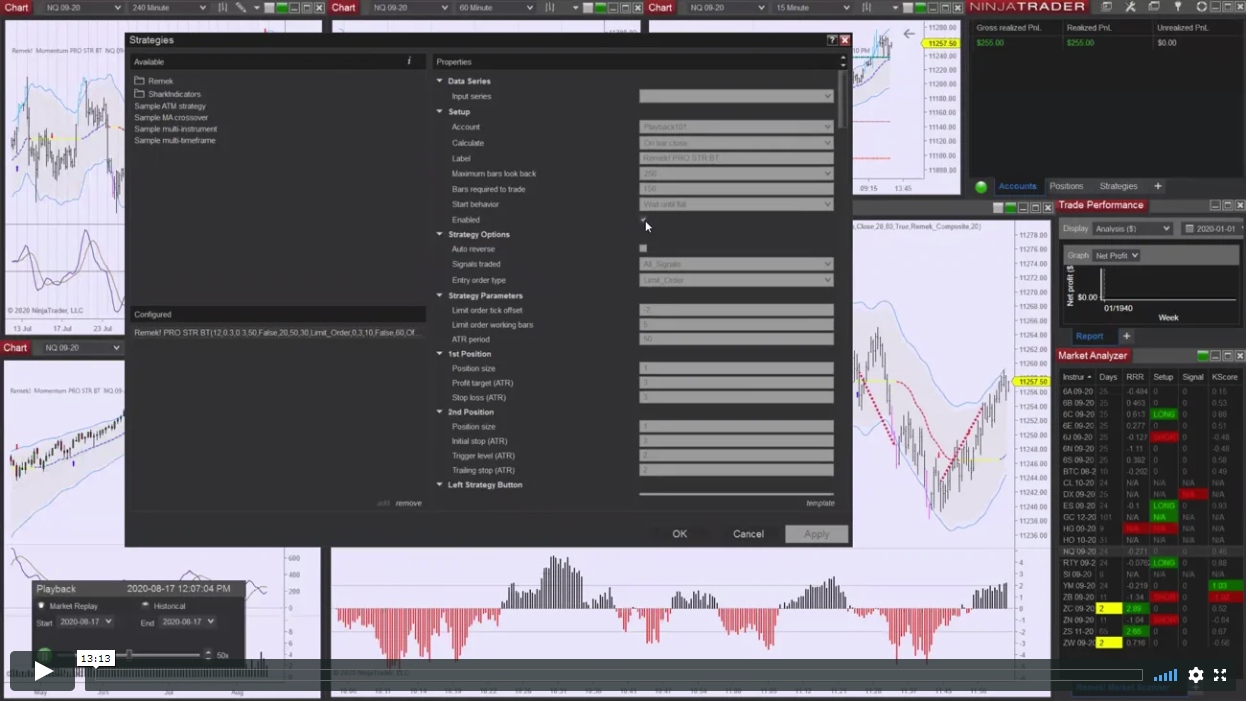Click Apply in the Strategies dialog

click(817, 534)
